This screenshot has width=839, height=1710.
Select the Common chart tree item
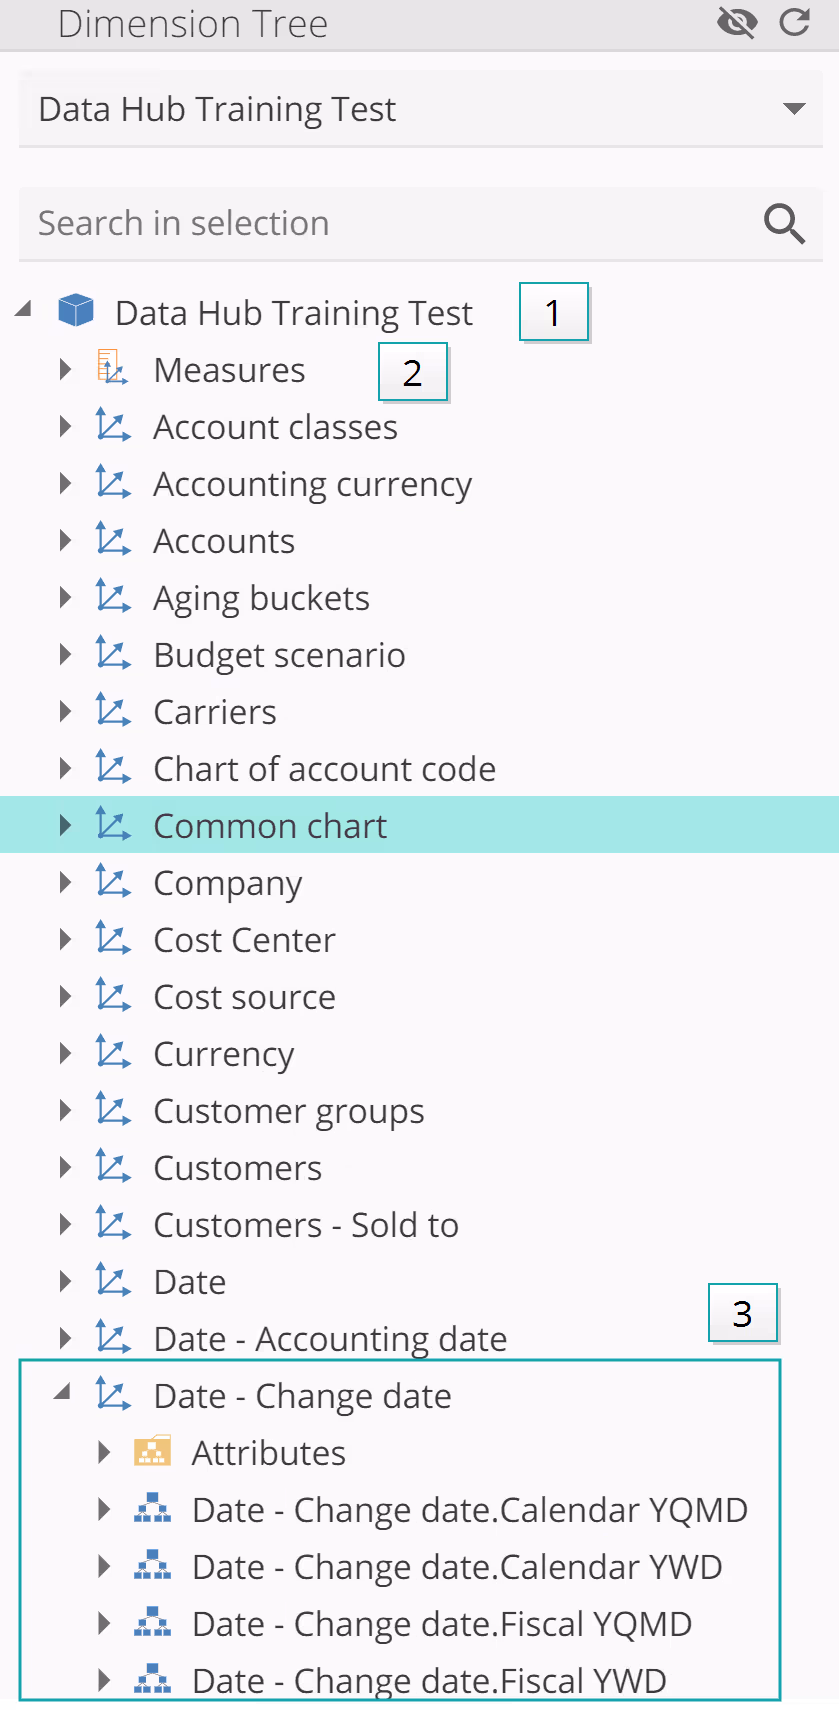270,826
